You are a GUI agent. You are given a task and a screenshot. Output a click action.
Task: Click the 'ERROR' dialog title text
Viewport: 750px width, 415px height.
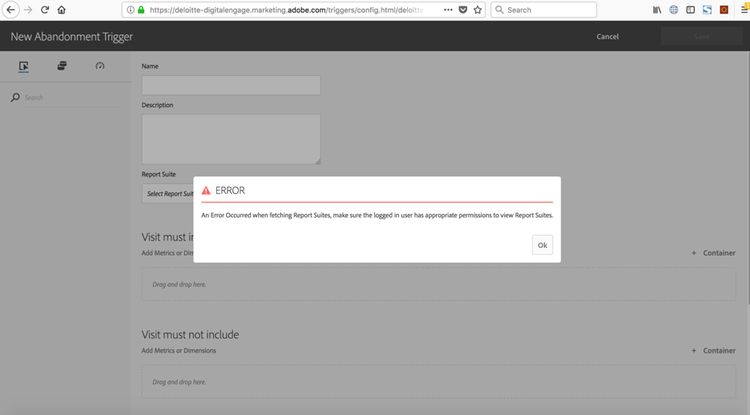(x=230, y=190)
